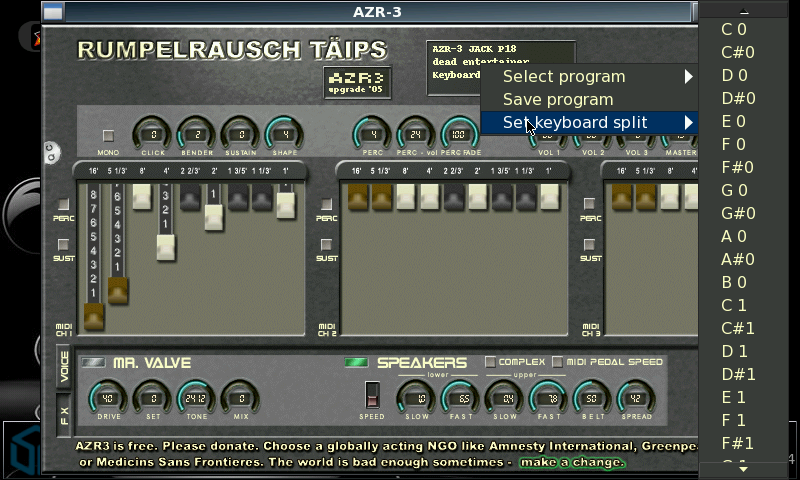
Task: Click the PERC-vol knob
Action: (x=416, y=134)
